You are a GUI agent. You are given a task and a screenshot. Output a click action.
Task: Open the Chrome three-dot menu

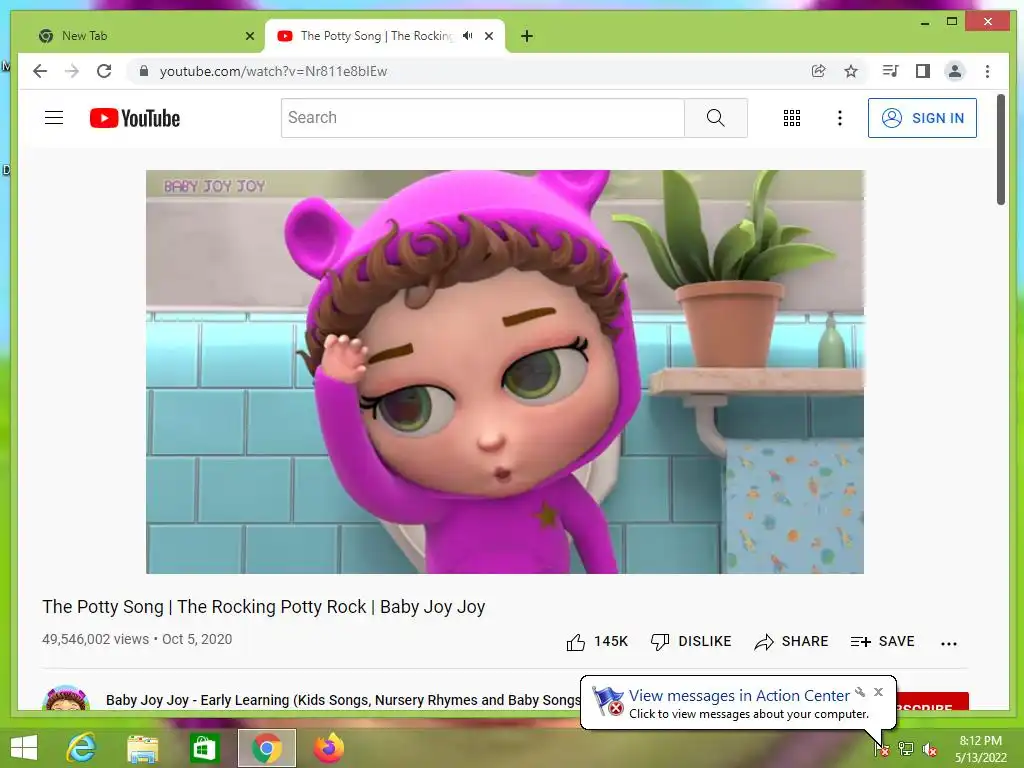pyautogui.click(x=987, y=71)
